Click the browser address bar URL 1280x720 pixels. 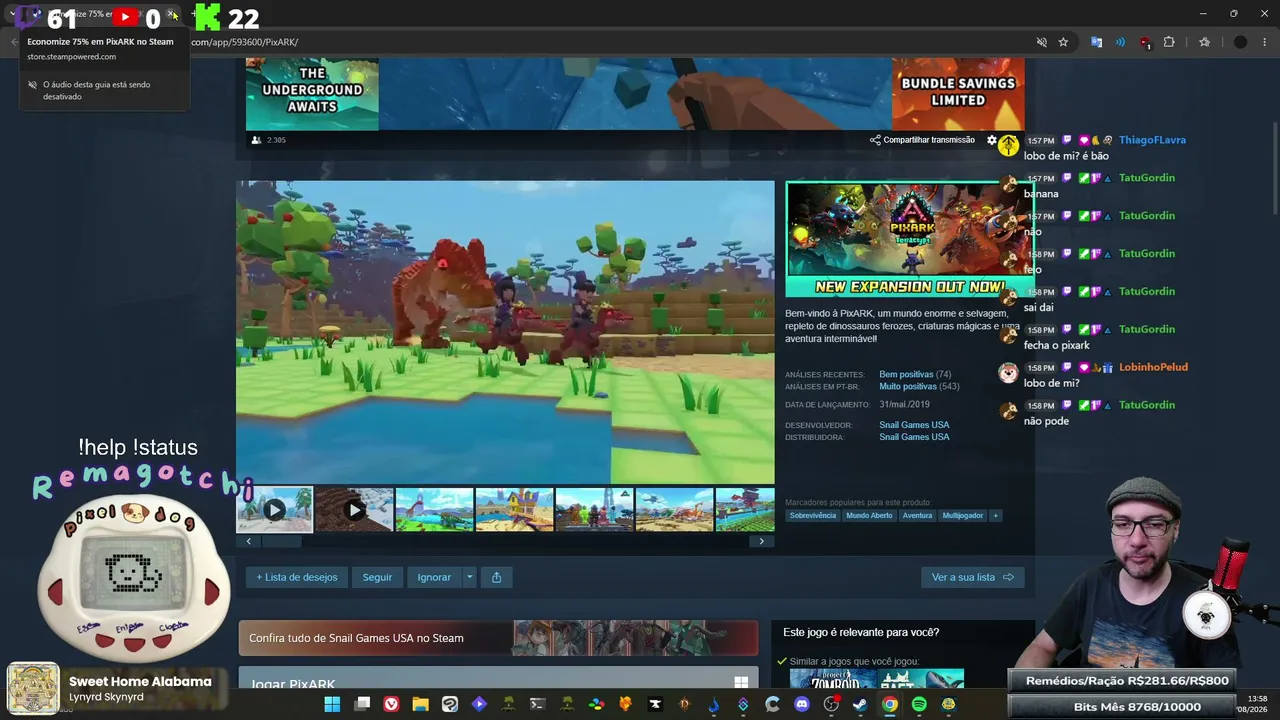tap(243, 42)
